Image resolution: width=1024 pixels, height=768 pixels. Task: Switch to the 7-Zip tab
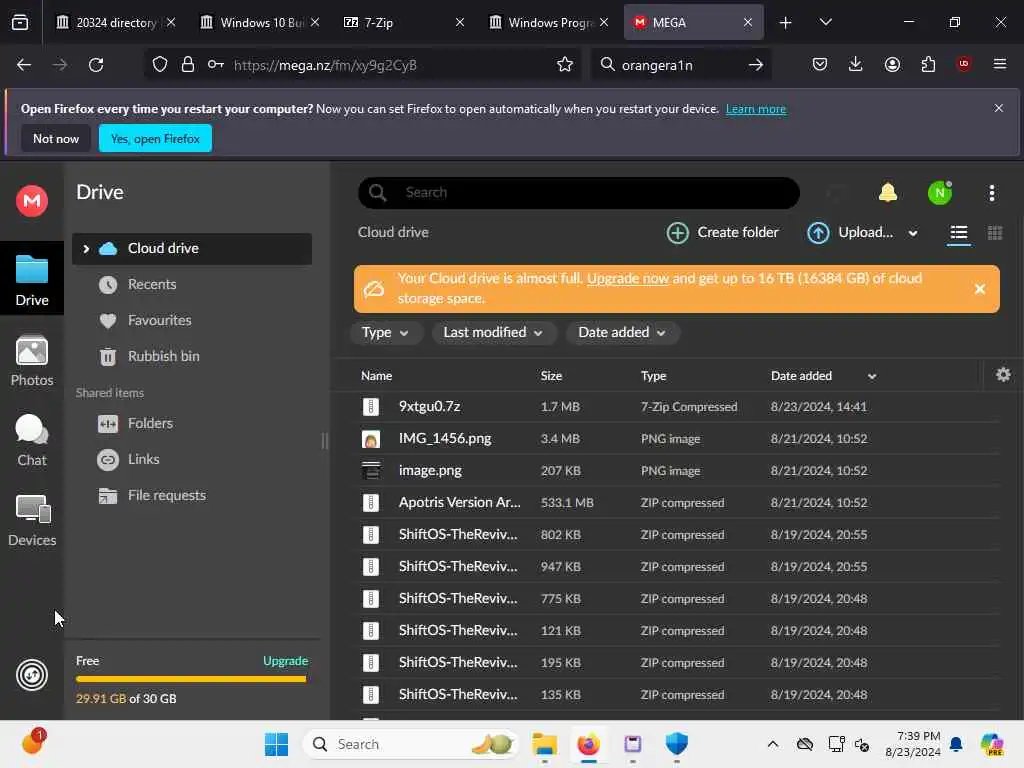click(x=405, y=22)
